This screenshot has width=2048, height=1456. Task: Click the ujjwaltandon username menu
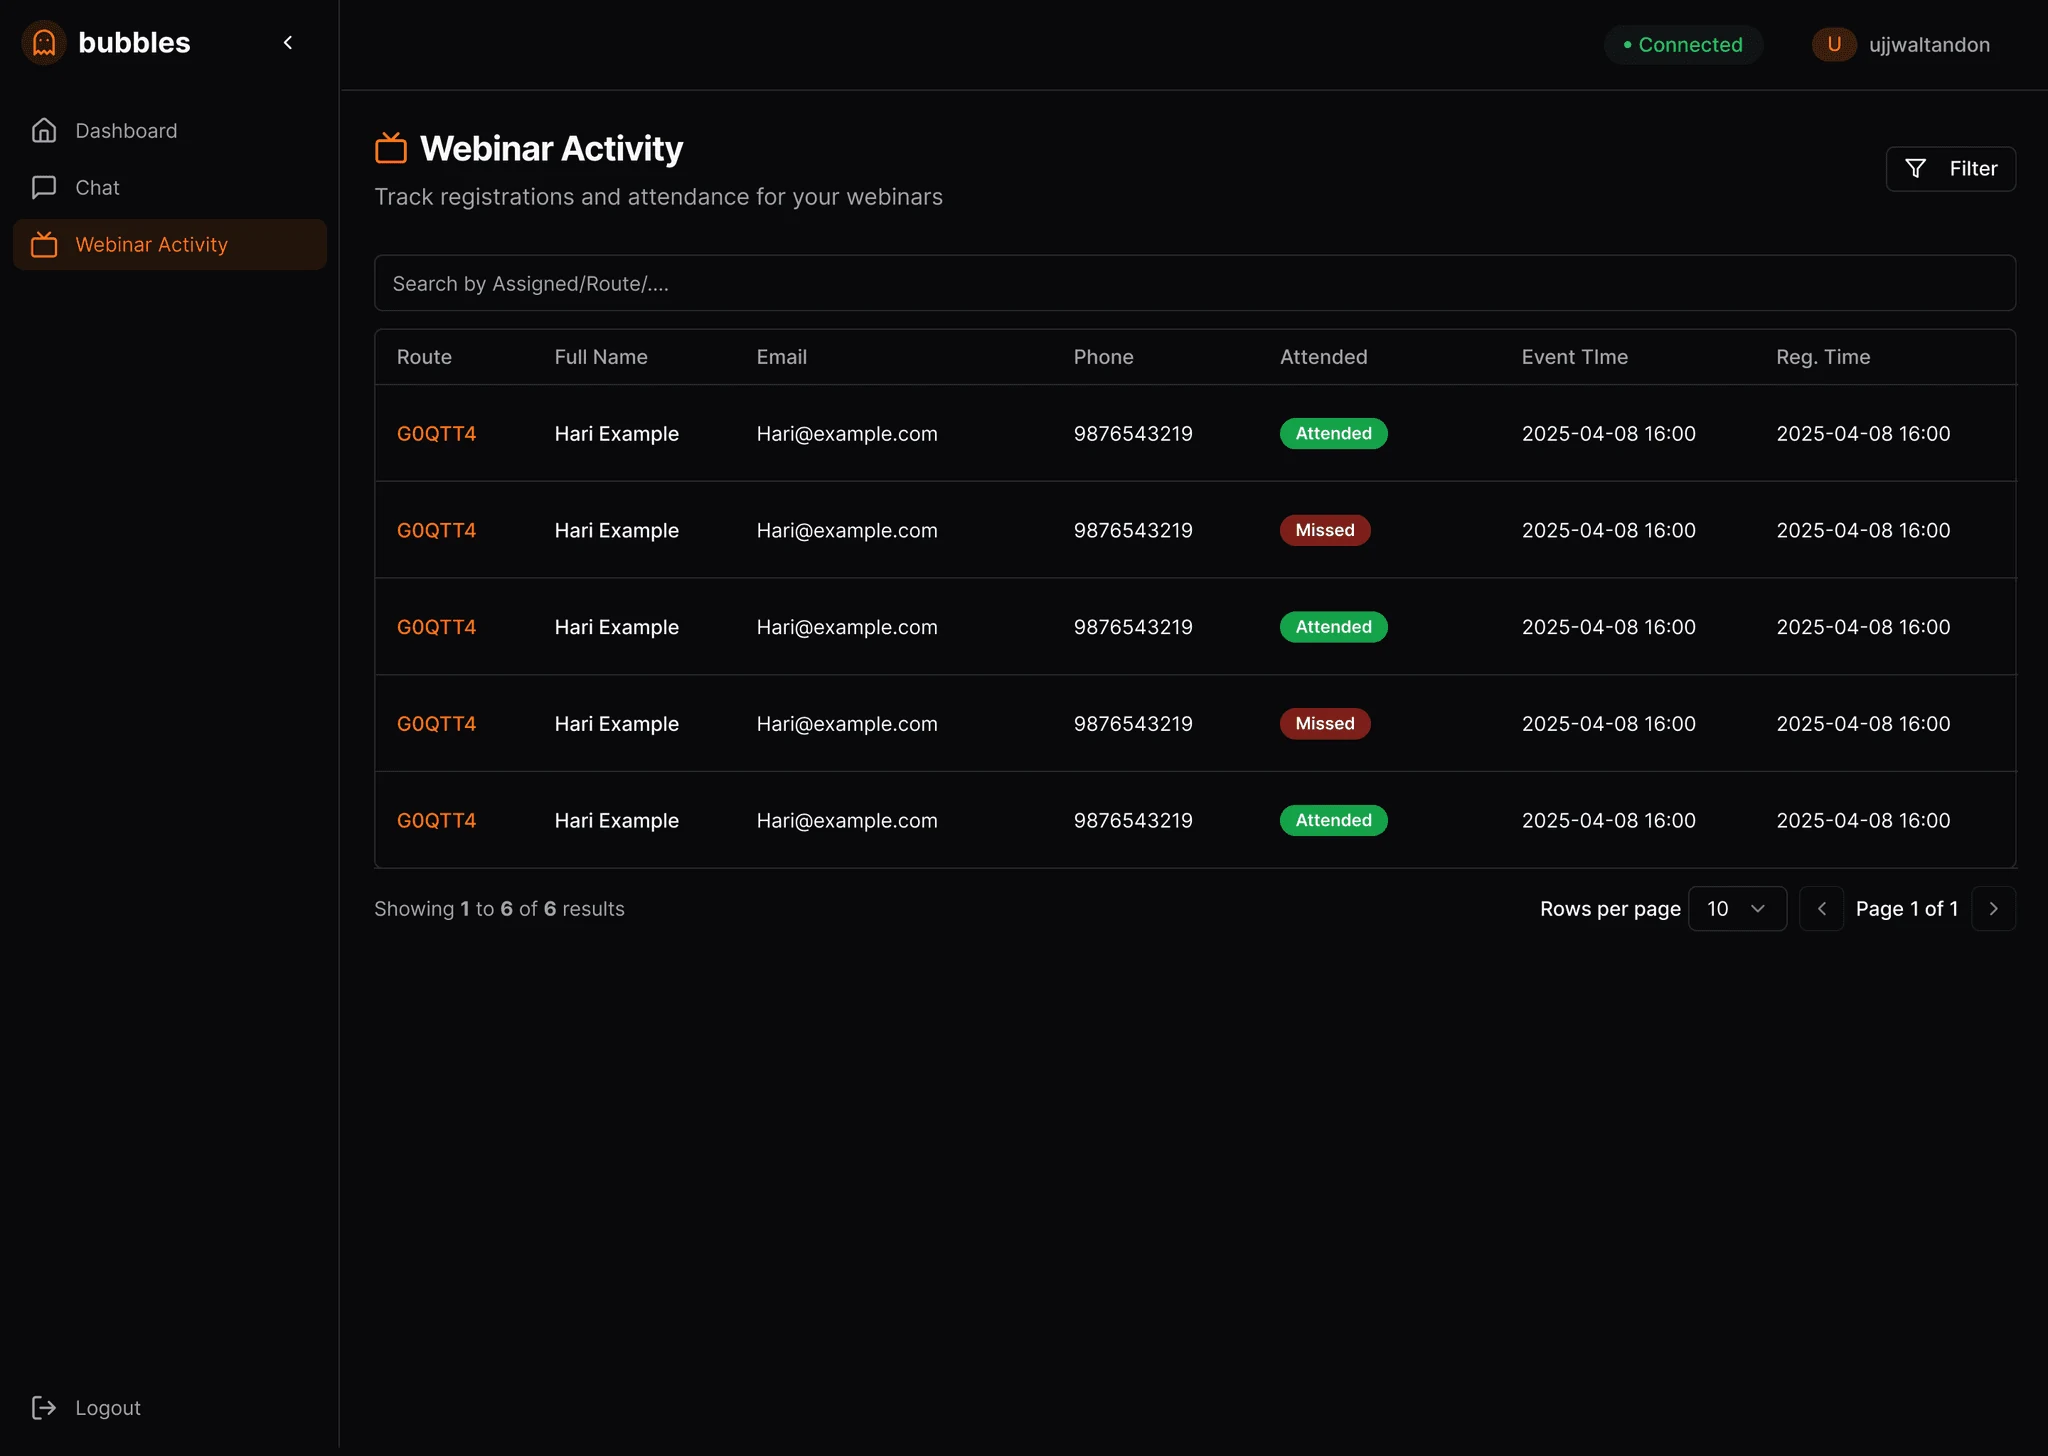[1929, 45]
